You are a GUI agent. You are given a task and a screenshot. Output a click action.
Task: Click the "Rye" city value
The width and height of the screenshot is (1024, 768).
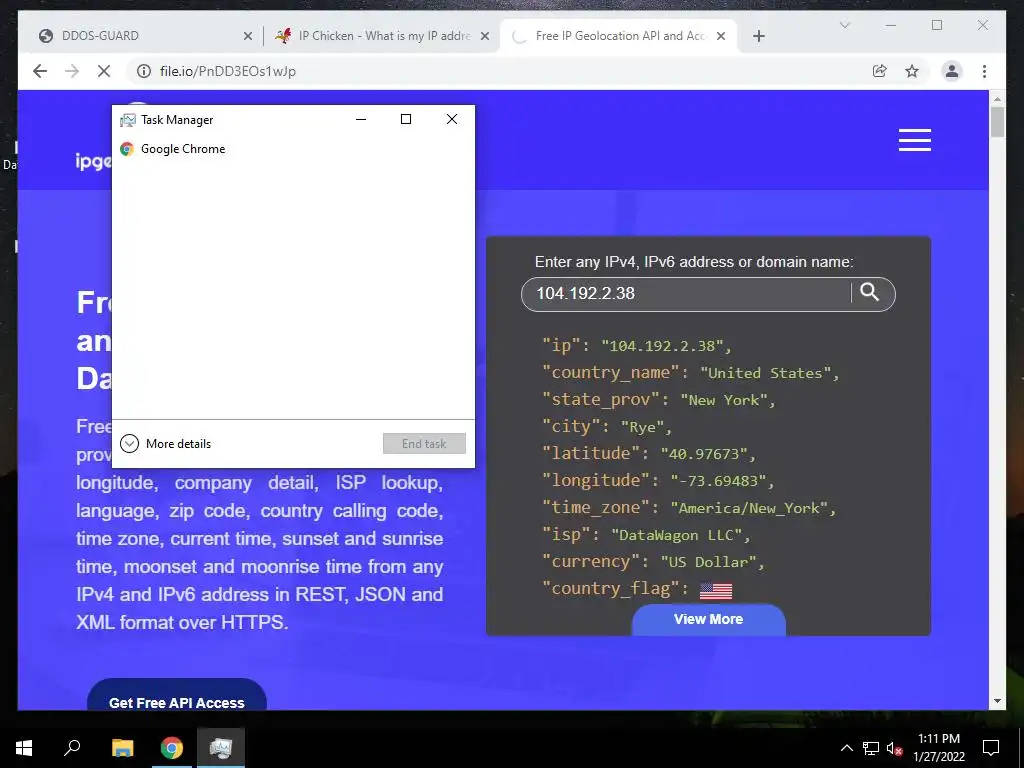(x=643, y=427)
